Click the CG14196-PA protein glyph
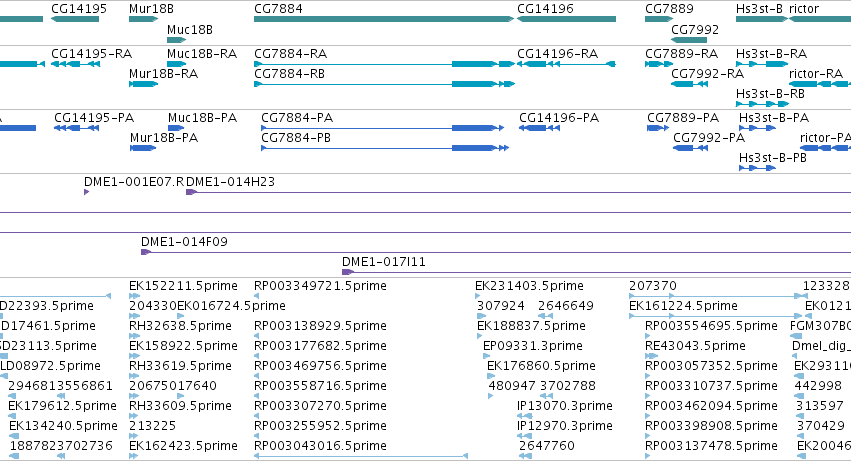The height and width of the screenshot is (461, 851). [x=539, y=128]
